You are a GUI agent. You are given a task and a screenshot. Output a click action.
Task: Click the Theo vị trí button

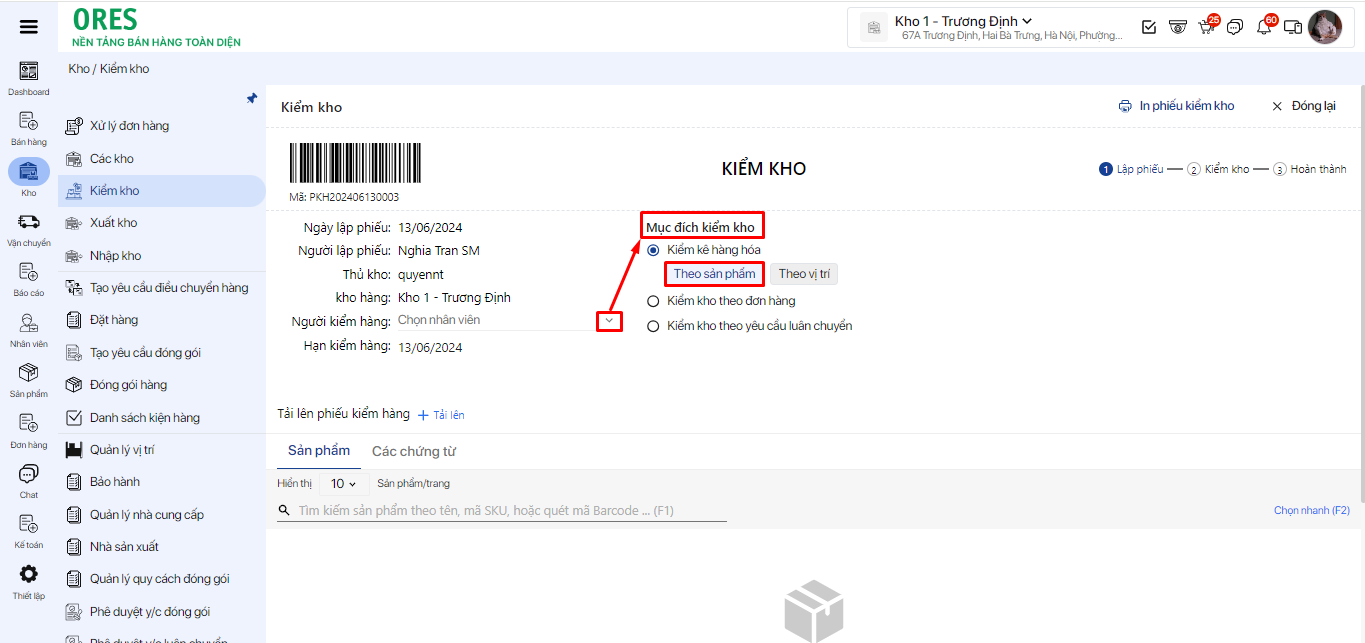804,274
